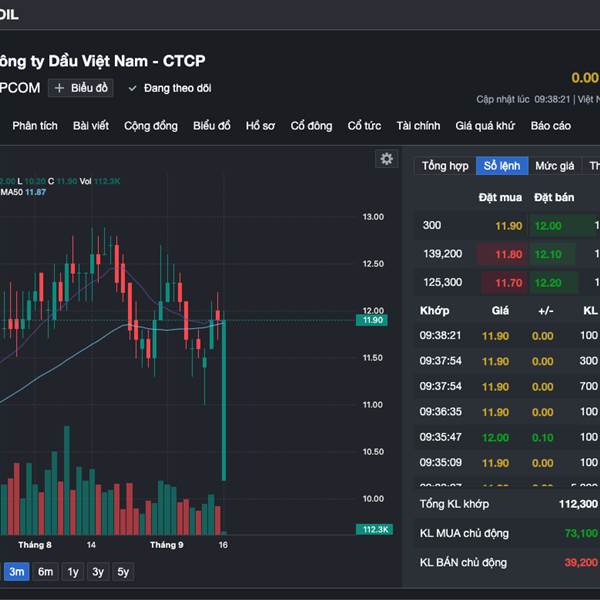This screenshot has width=600, height=600.
Task: Select the 3m chart range
Action: (17, 572)
